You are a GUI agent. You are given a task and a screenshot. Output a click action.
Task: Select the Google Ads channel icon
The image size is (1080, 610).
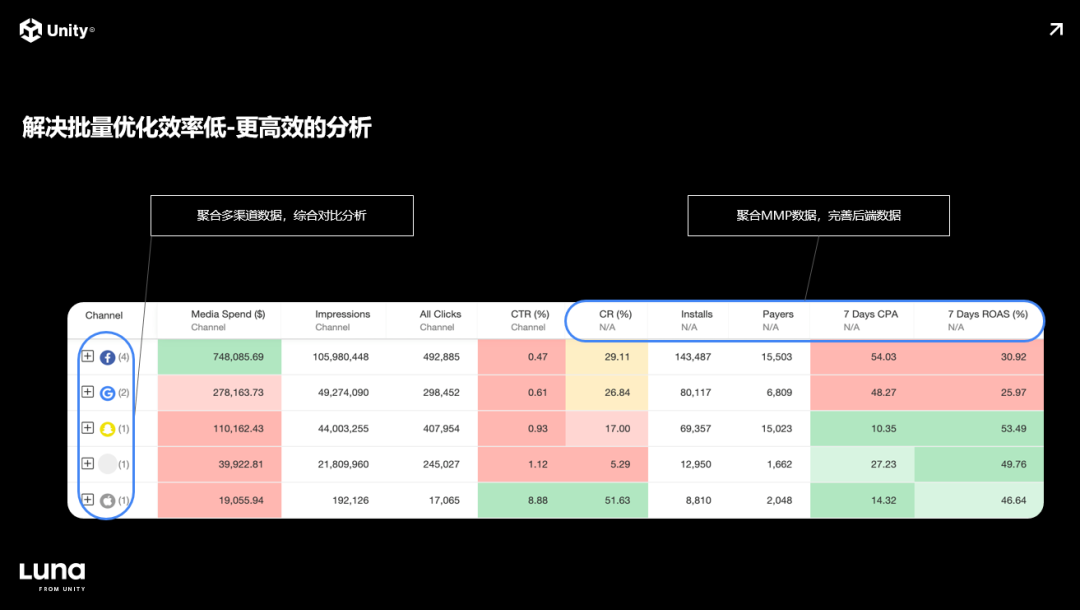click(x=107, y=392)
